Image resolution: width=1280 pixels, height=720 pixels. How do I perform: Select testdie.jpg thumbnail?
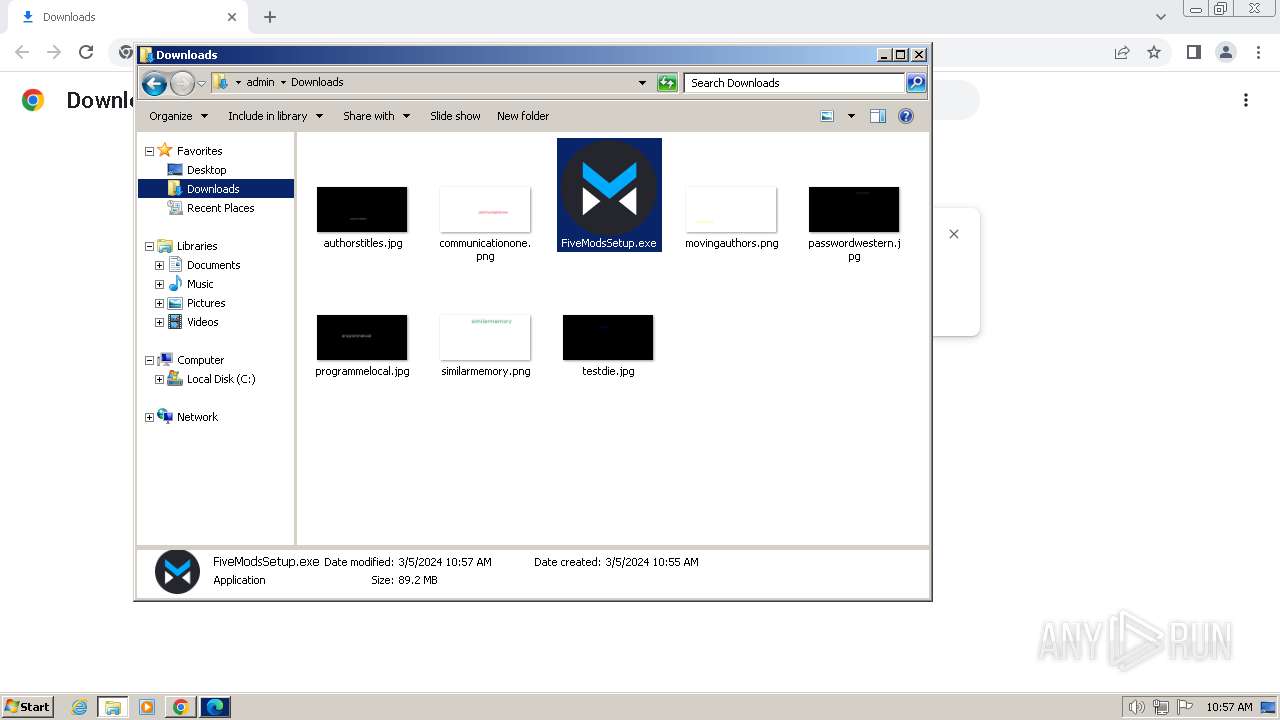click(608, 337)
